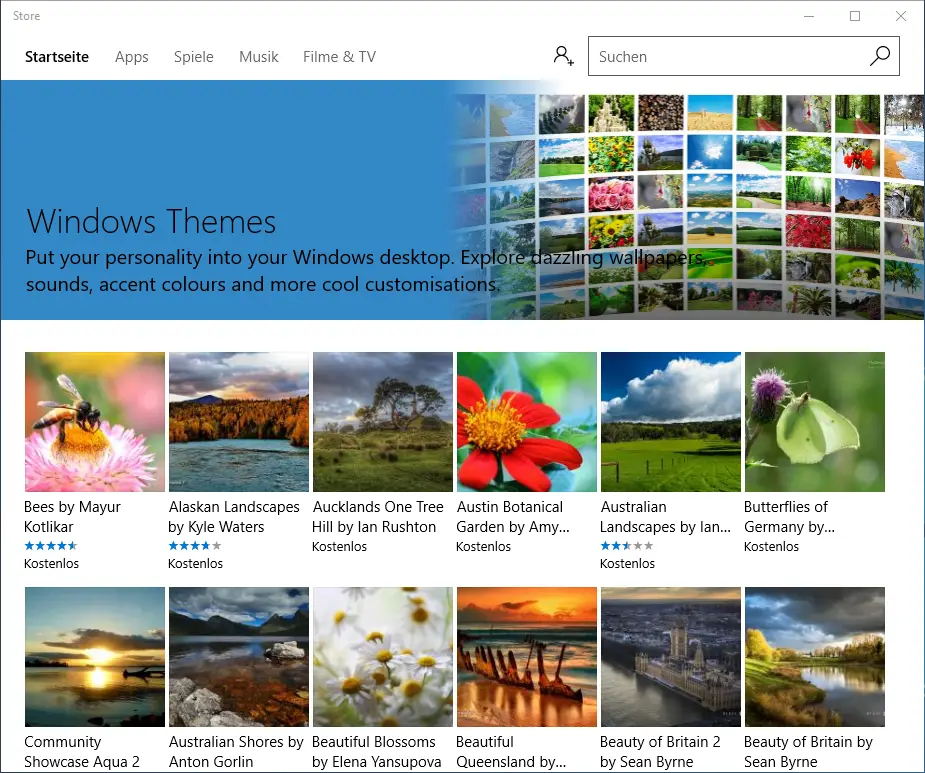
Task: Click 'Beautiful Blossoms by Elena Yansupova' title
Action: point(376,752)
